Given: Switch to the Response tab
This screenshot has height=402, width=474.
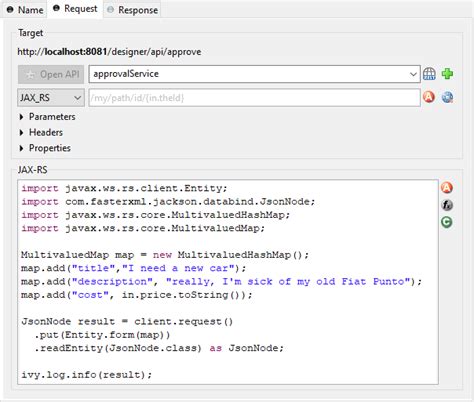Looking at the screenshot, I should [132, 10].
